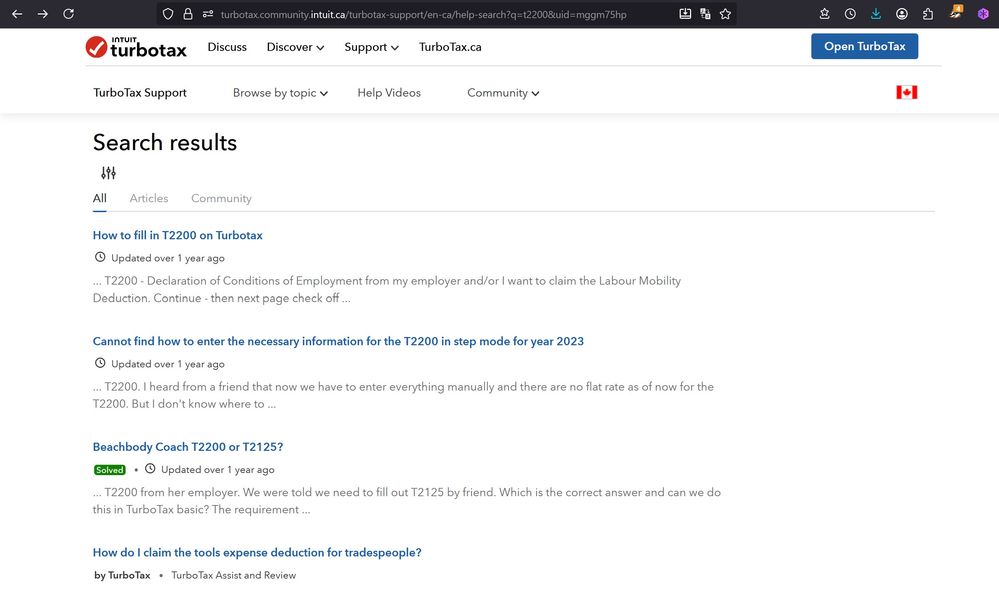
Task: Click the Open TurboTax button
Action: coord(864,47)
